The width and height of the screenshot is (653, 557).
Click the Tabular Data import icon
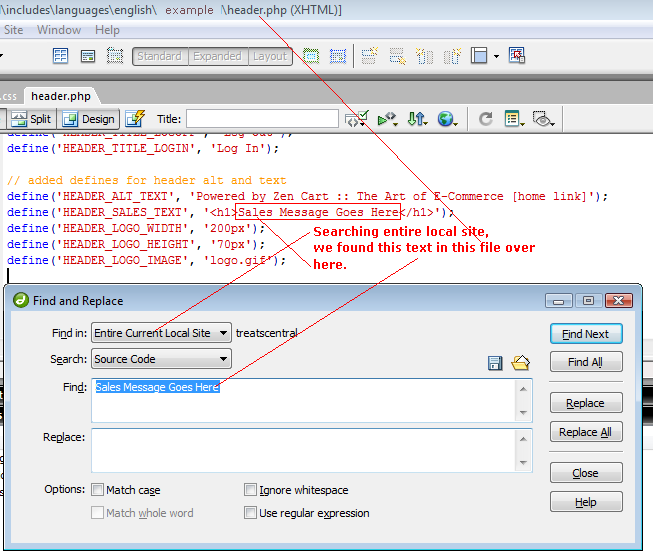pos(517,55)
